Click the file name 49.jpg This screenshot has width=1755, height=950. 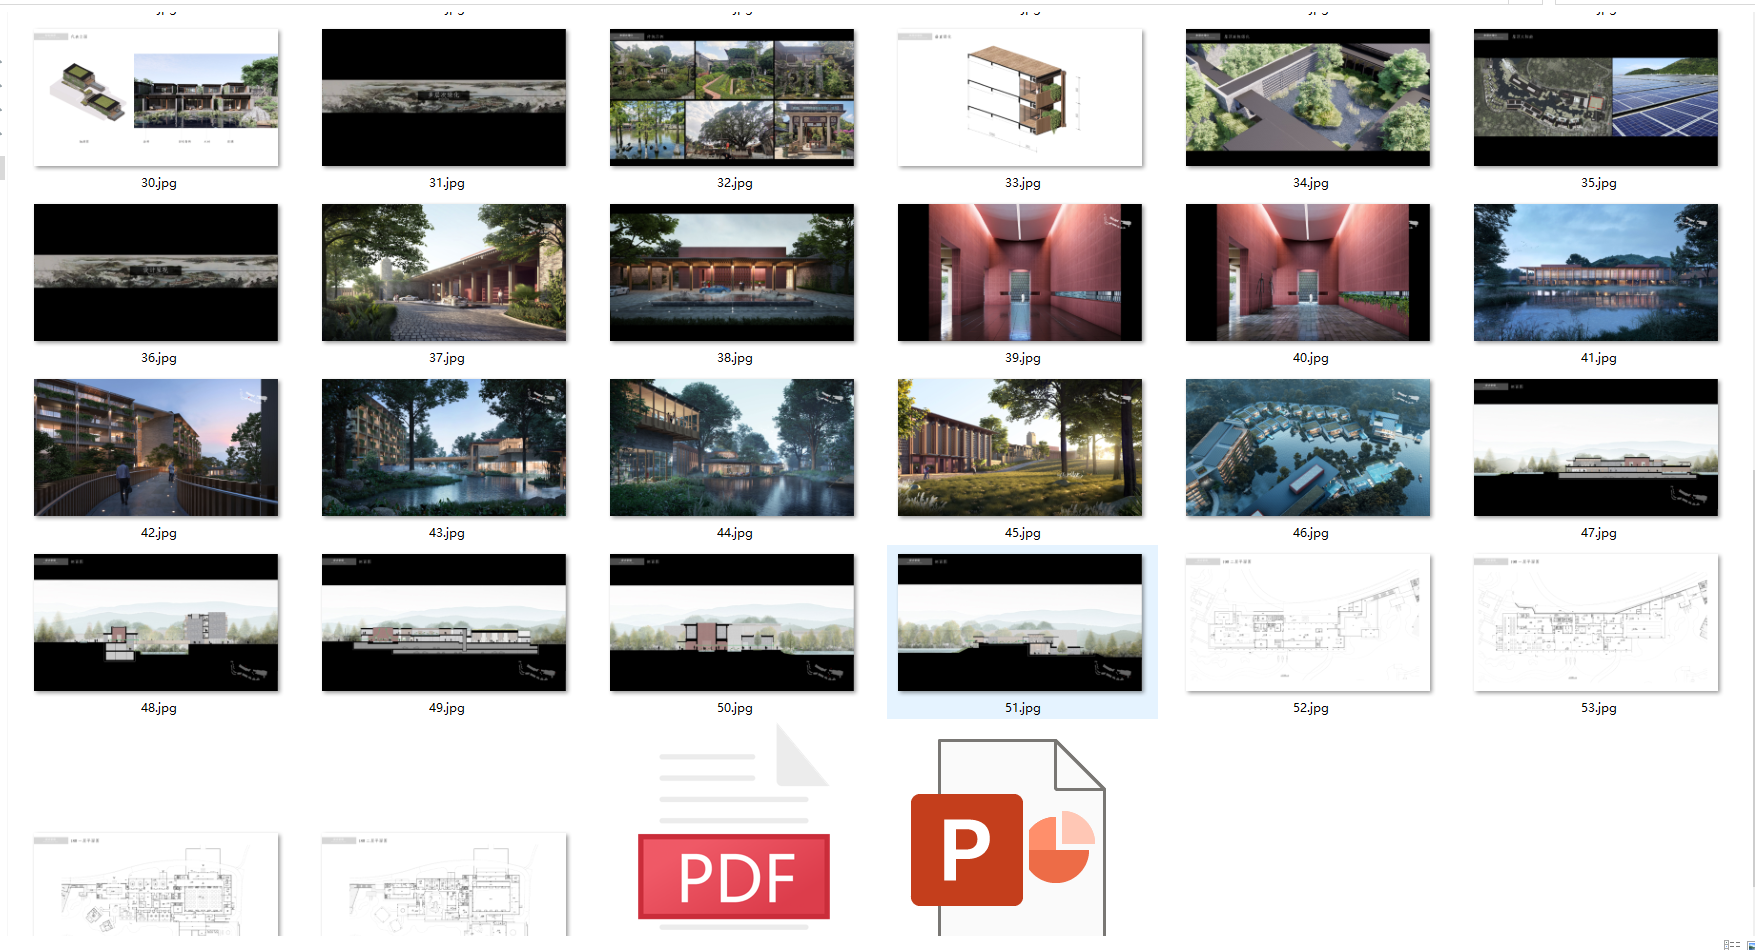pyautogui.click(x=447, y=708)
